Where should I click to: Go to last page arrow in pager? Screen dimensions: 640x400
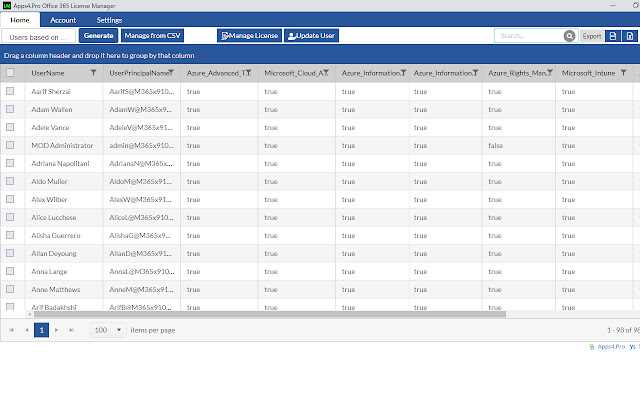click(x=71, y=330)
